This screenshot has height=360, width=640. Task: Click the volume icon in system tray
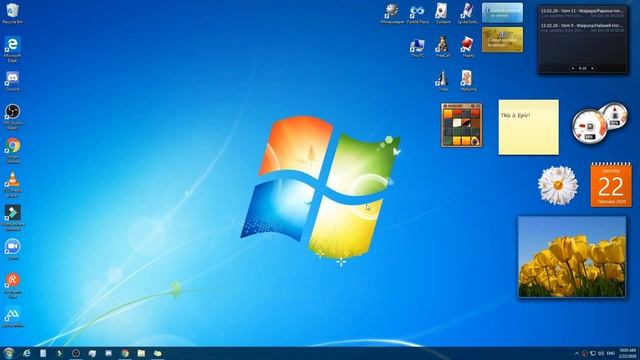point(601,353)
